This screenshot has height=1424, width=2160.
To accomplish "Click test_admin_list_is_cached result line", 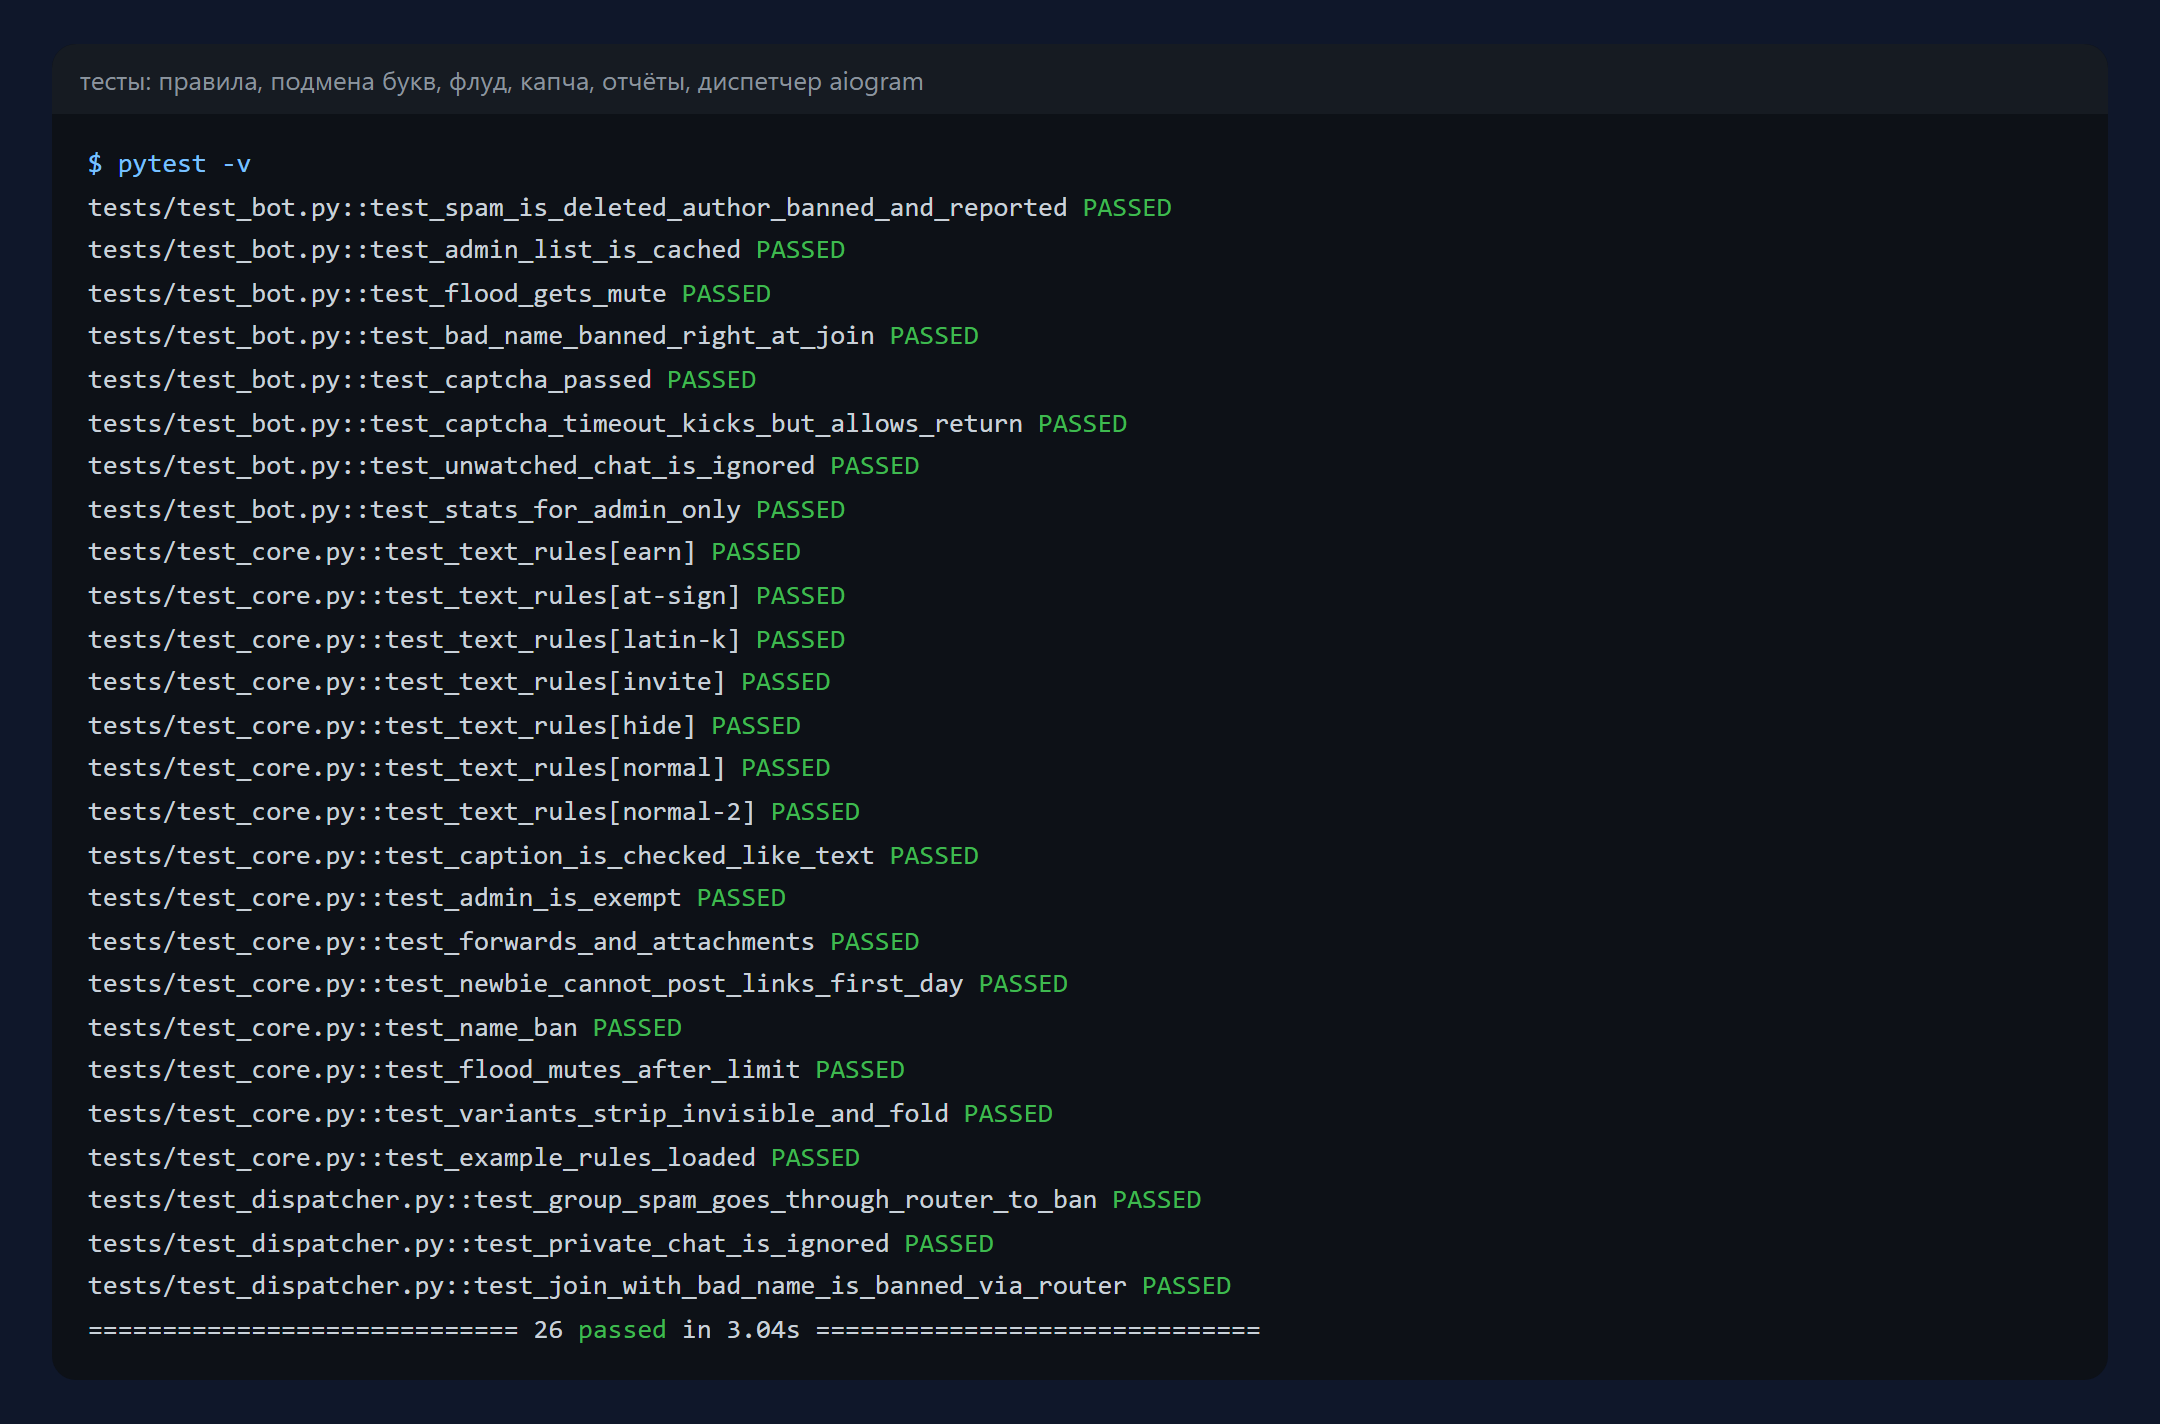I will [467, 250].
